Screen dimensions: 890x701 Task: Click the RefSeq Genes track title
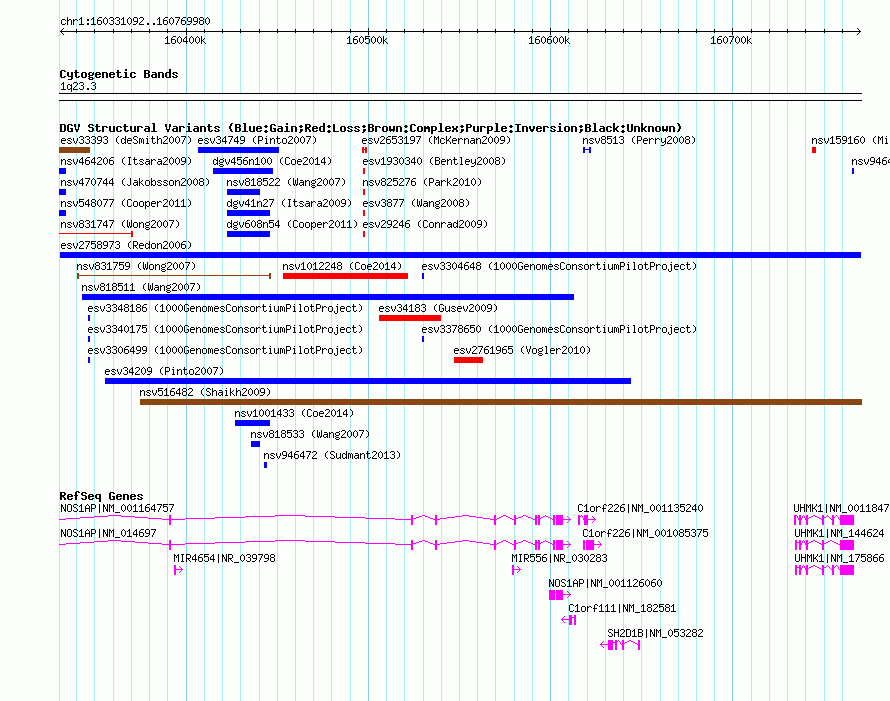coord(101,496)
